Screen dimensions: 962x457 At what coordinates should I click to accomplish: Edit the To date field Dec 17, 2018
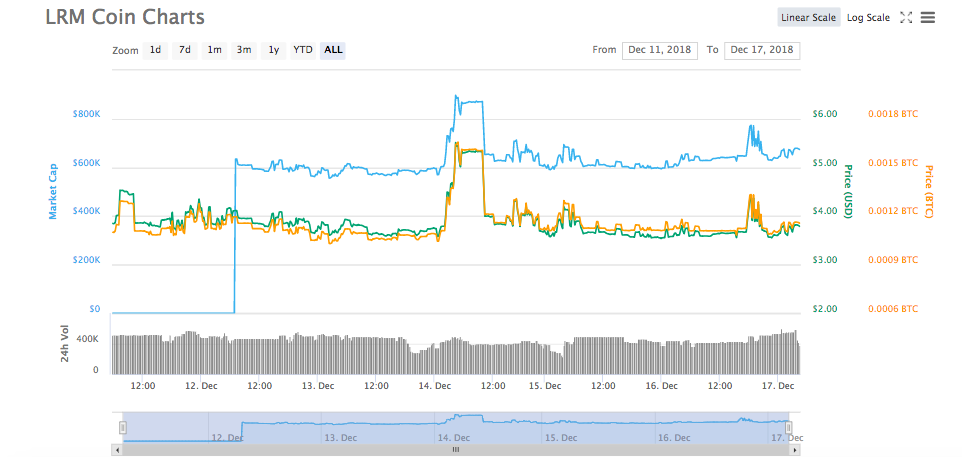[762, 50]
